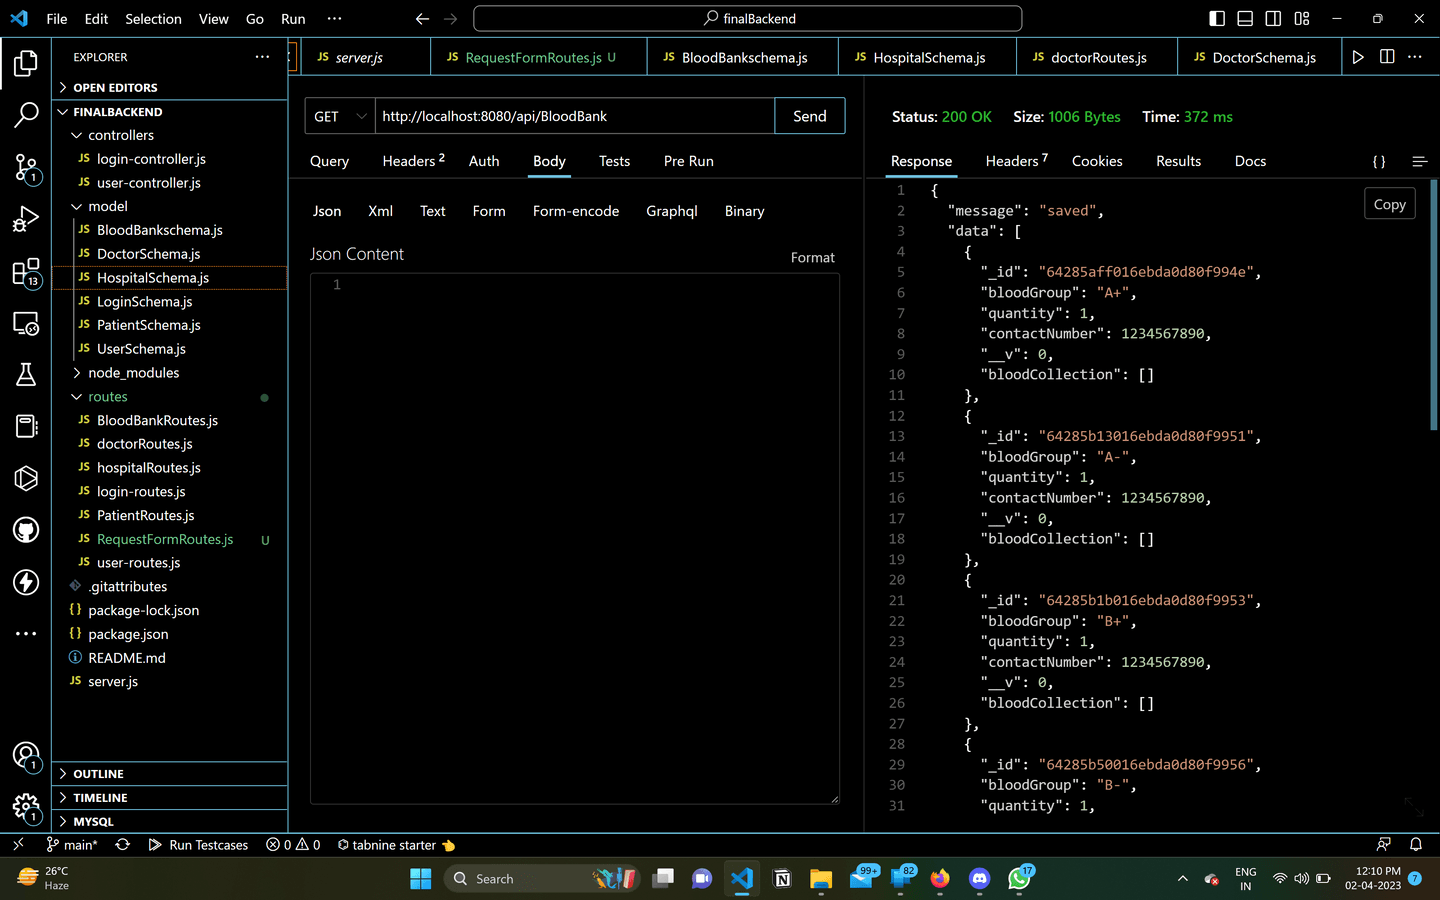Click the finalBackend command center search
1440x900 pixels.
[x=748, y=18]
